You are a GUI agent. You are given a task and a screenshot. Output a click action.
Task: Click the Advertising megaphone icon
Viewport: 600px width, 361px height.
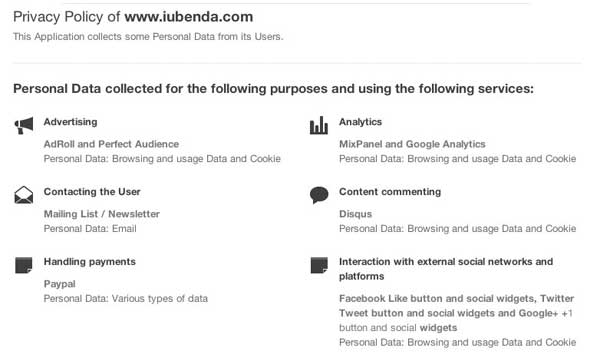[24, 126]
